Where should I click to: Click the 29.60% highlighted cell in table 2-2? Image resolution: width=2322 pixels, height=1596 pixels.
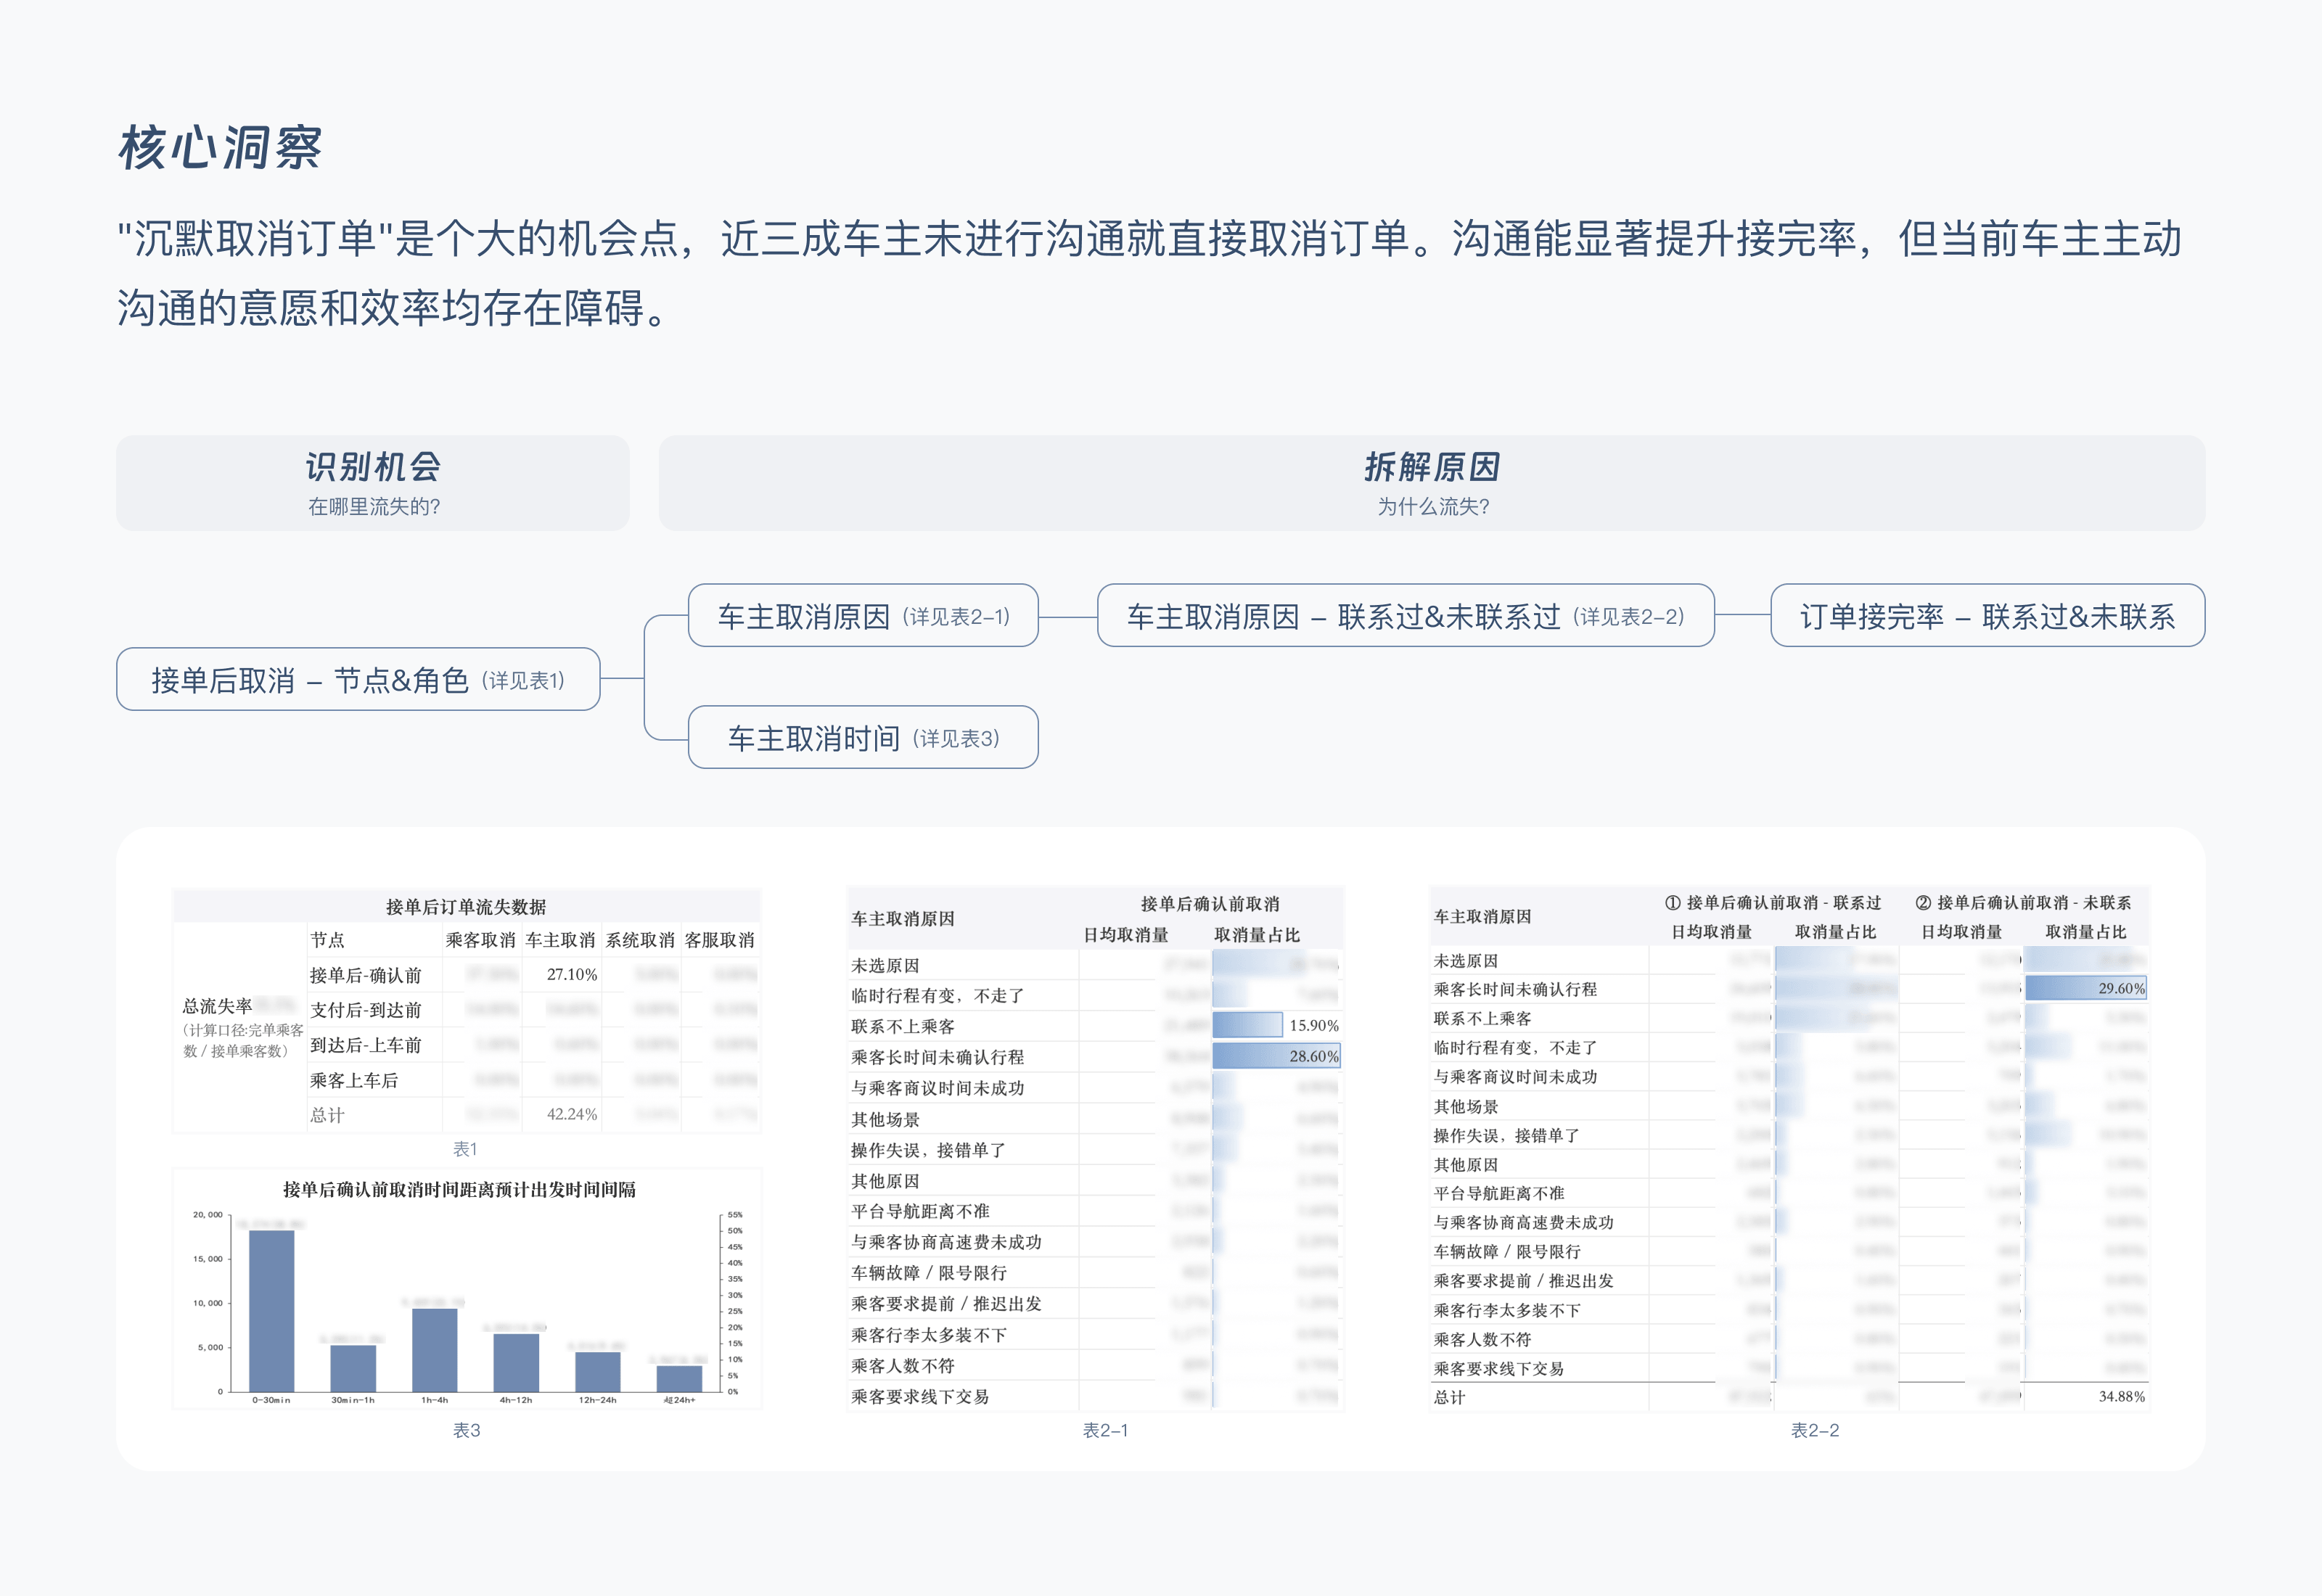(x=2086, y=988)
